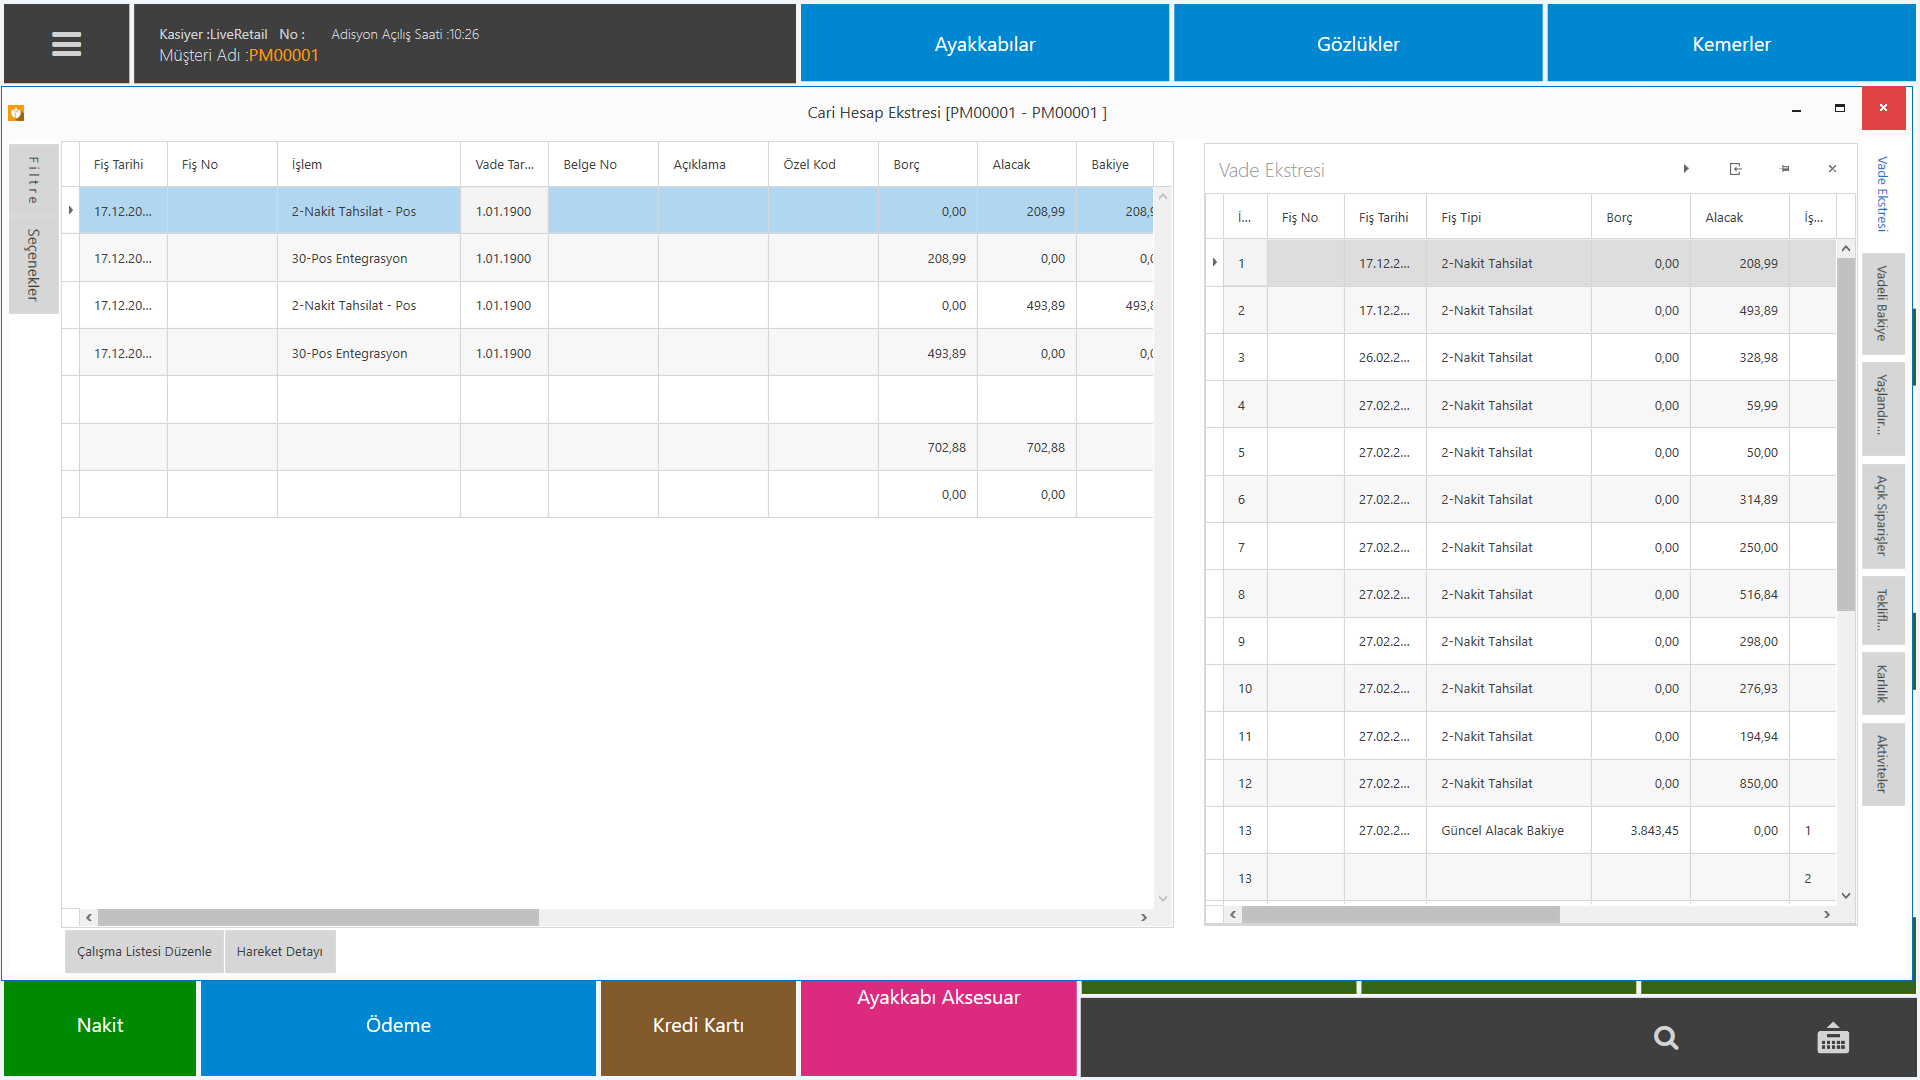Click the 702,88 Borç total cell
The width and height of the screenshot is (1920, 1080).
pos(927,447)
